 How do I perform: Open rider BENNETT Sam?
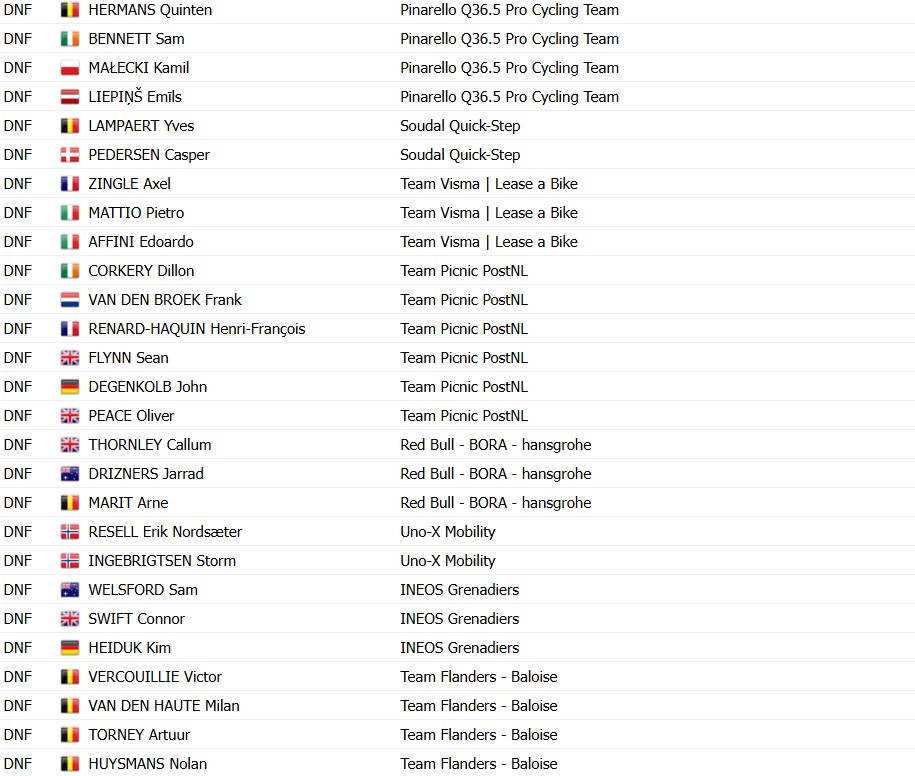136,39
